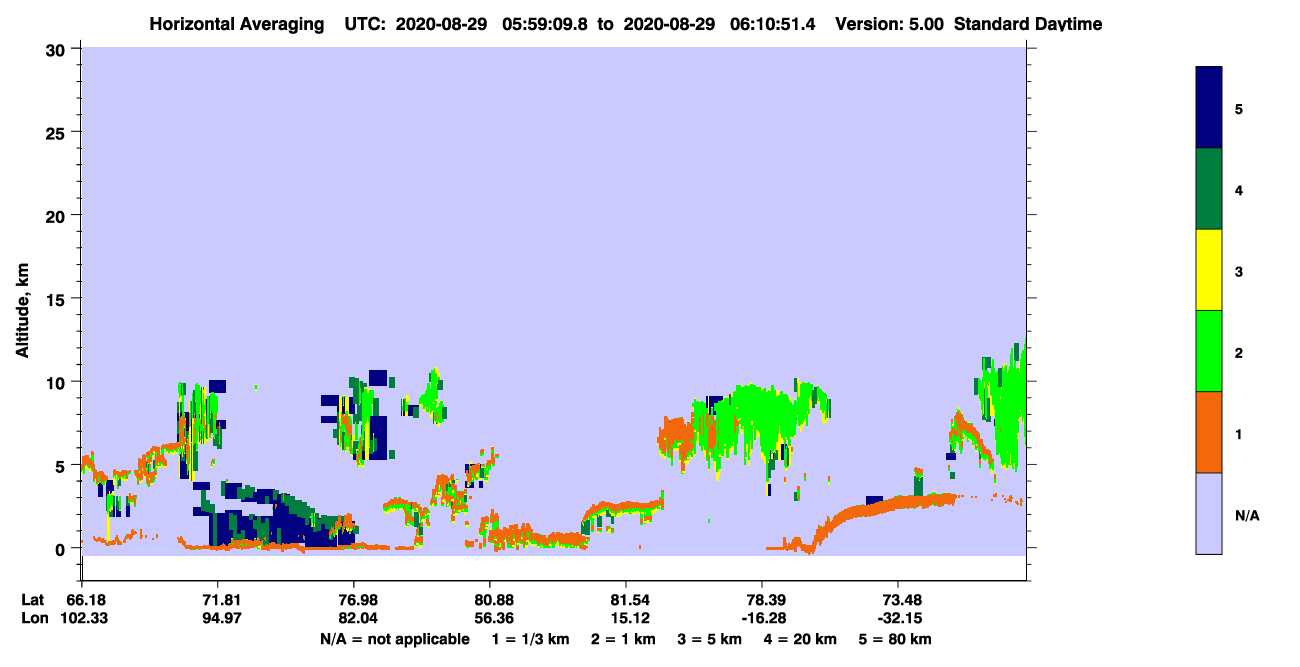Screen dimensions: 1300x667
Task: Click the lavender N/A colorbar segment
Action: (x=1209, y=513)
